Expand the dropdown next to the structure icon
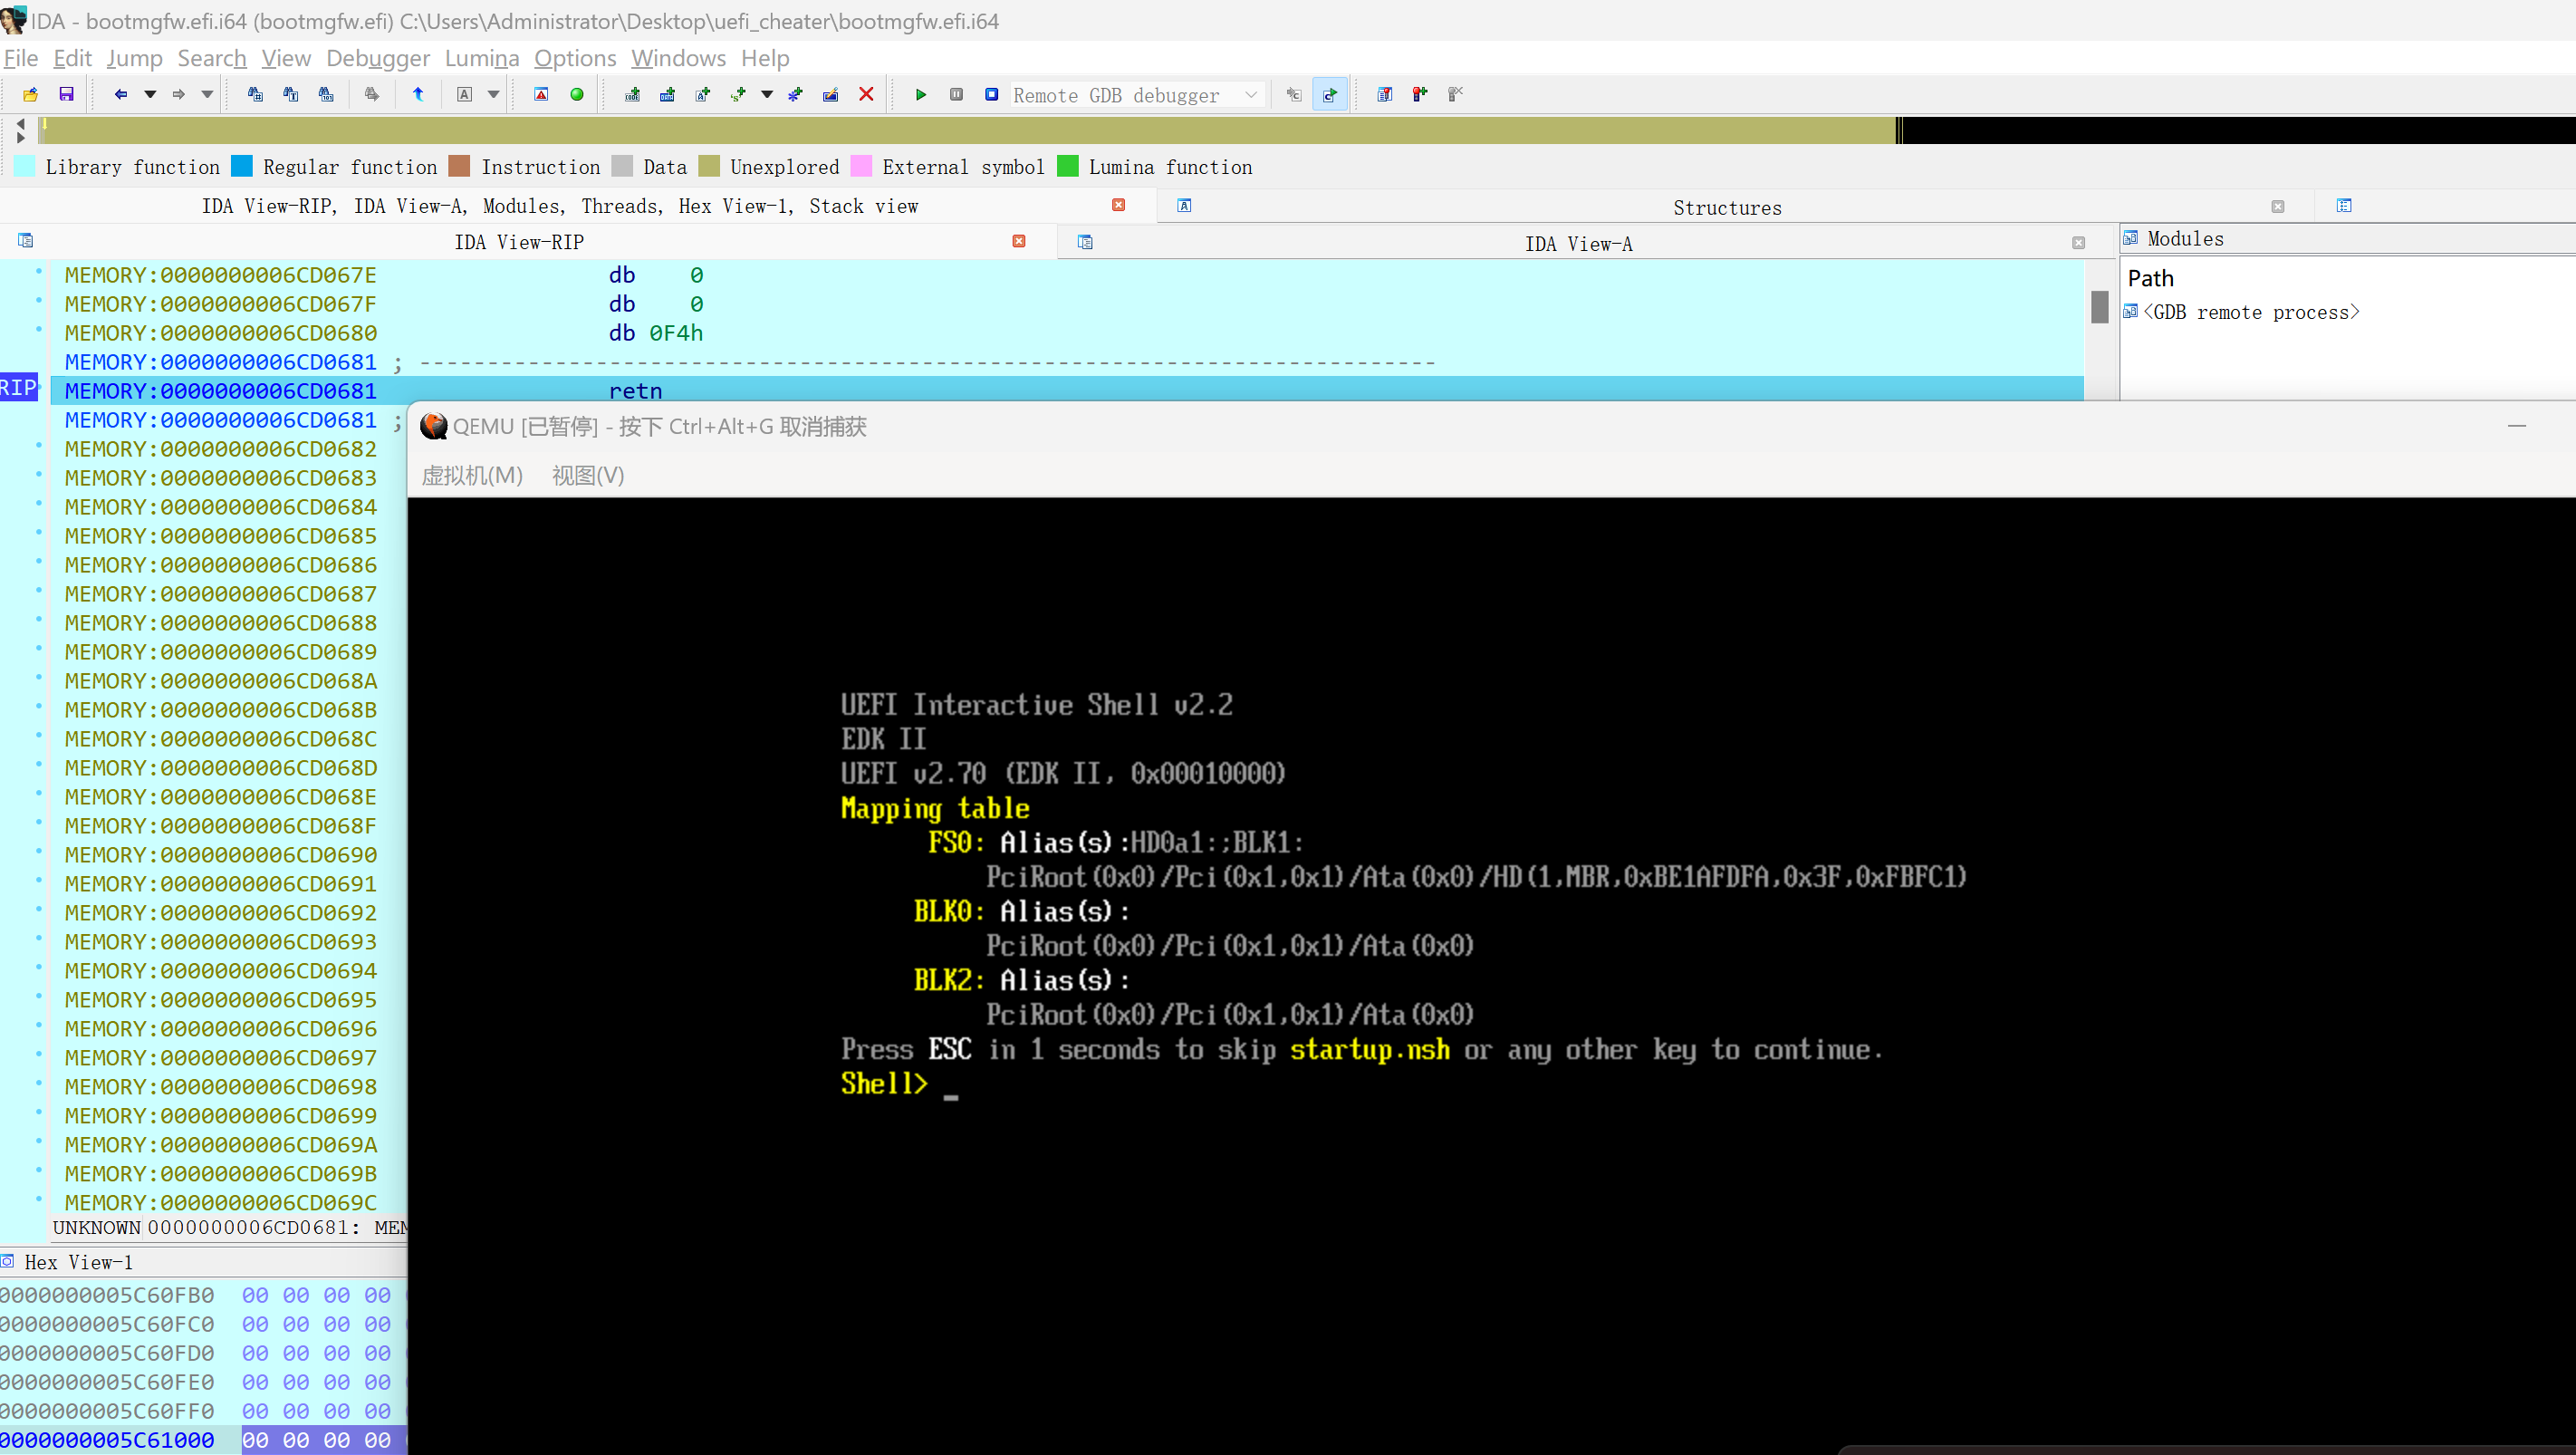2576x1455 pixels. pyautogui.click(x=767, y=94)
